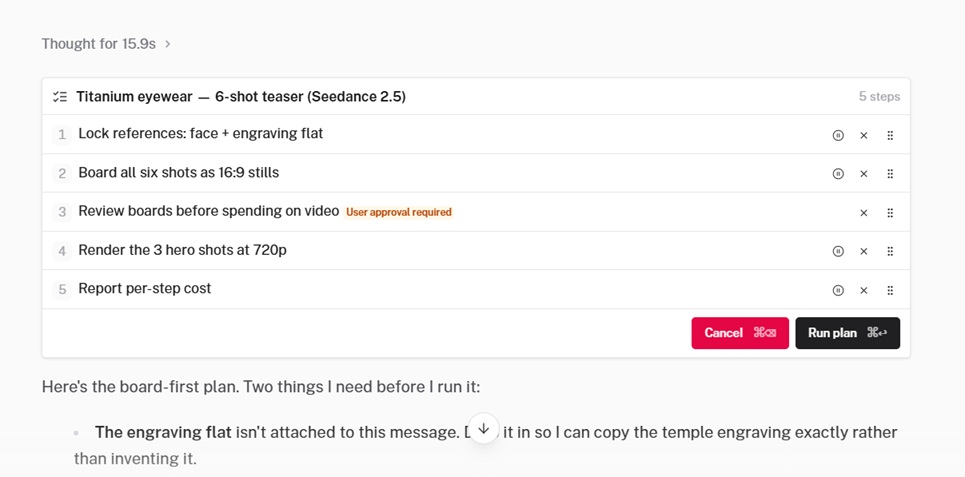The height and width of the screenshot is (477, 965).
Task: Select the User approval required badge
Action: (399, 212)
